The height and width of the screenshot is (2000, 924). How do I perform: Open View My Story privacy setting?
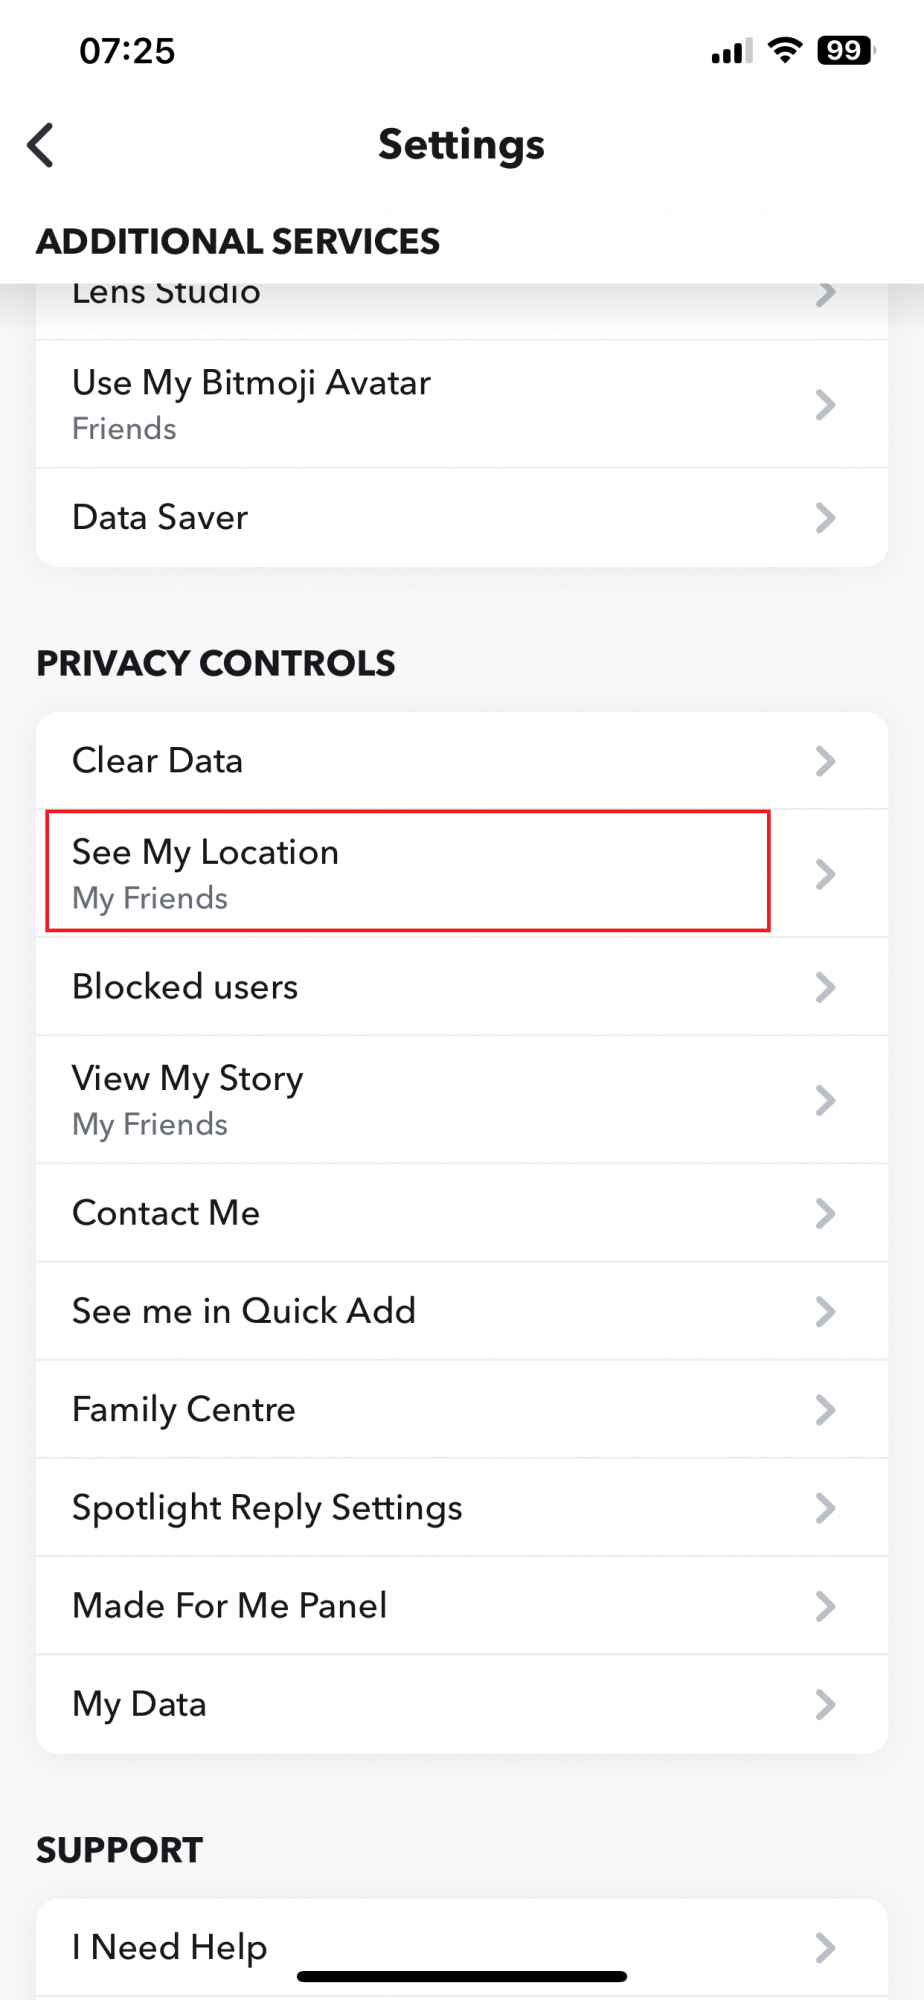pos(462,1100)
